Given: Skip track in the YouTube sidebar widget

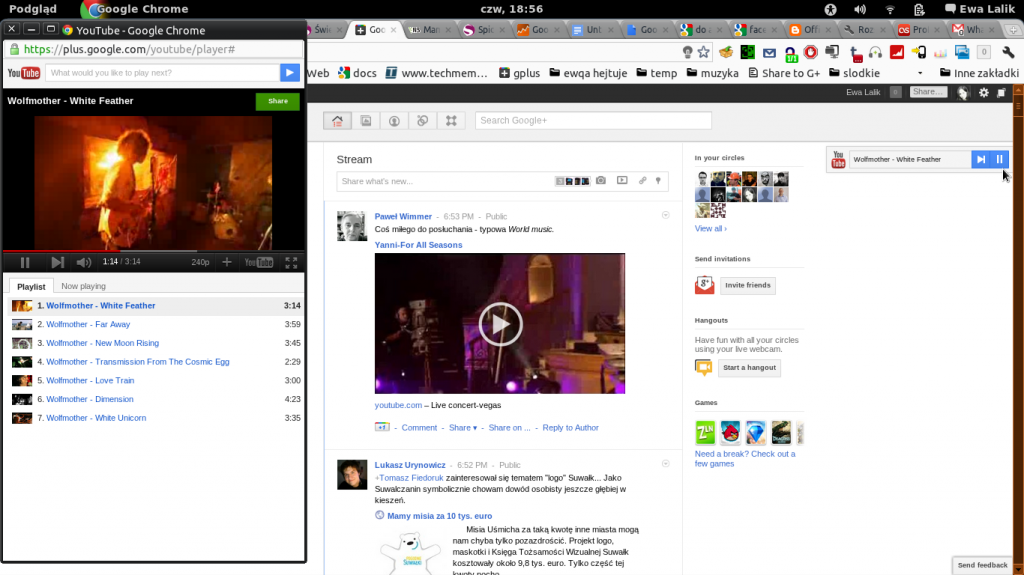Looking at the screenshot, I should coord(980,159).
